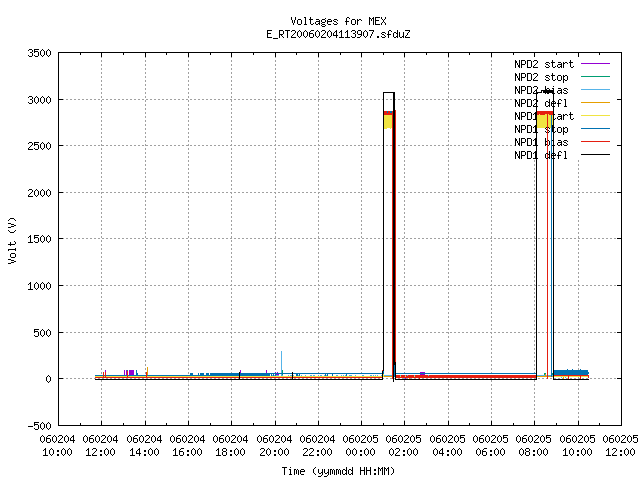Click the 060204 10:00 x-axis label

(x=57, y=446)
